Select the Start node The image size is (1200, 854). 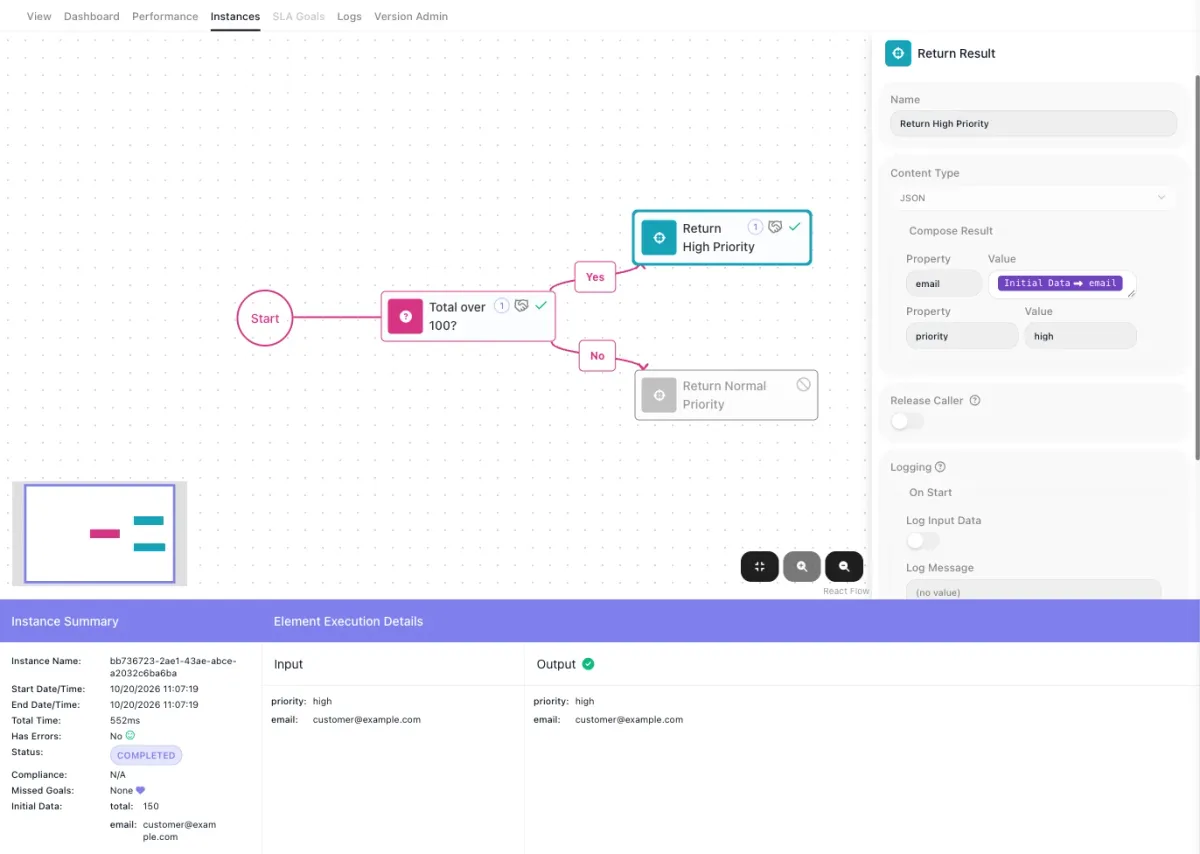click(265, 318)
